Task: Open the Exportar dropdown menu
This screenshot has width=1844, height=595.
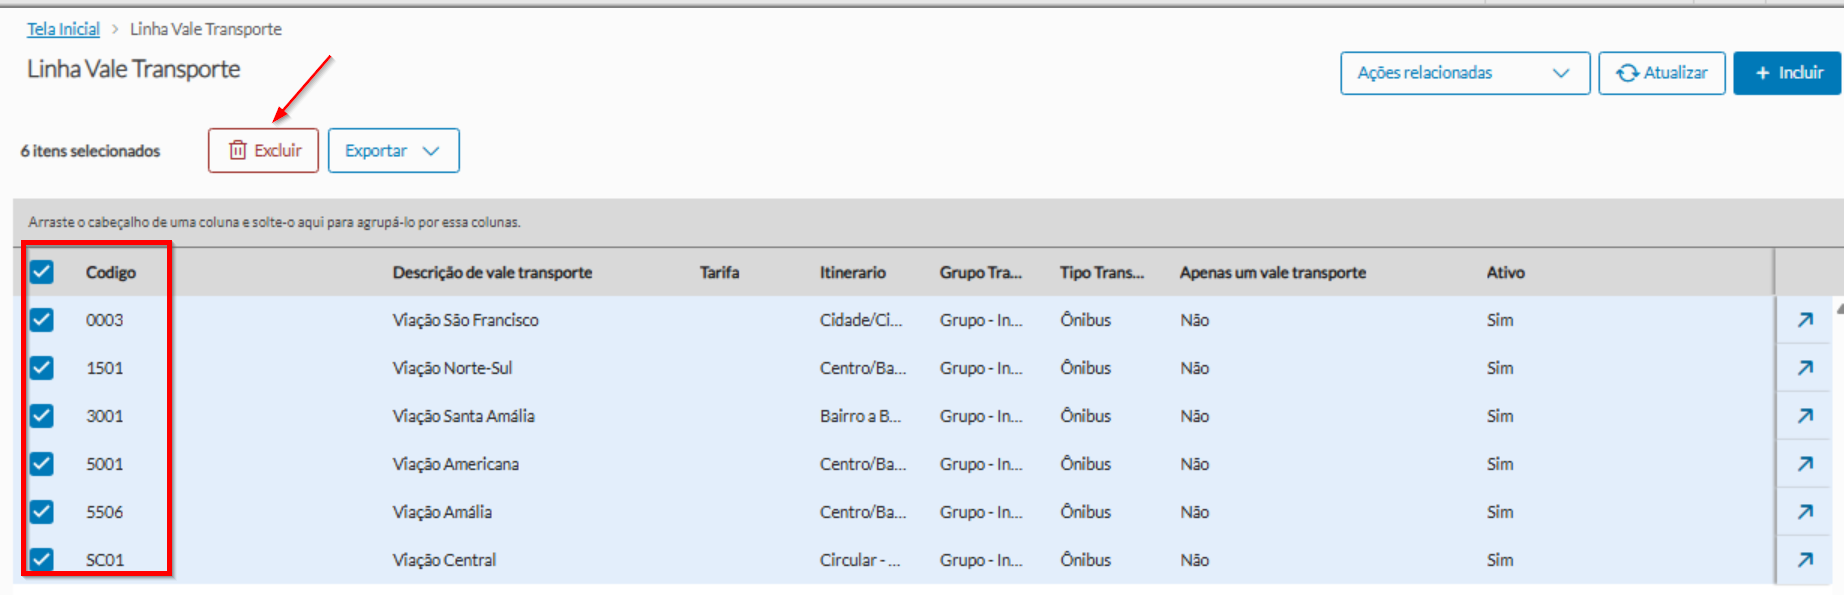Action: 393,151
